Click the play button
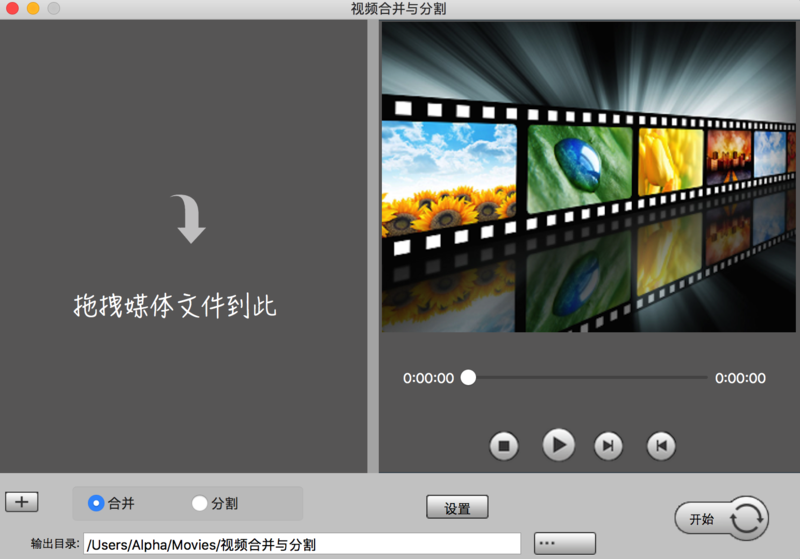This screenshot has height=559, width=800. click(558, 445)
